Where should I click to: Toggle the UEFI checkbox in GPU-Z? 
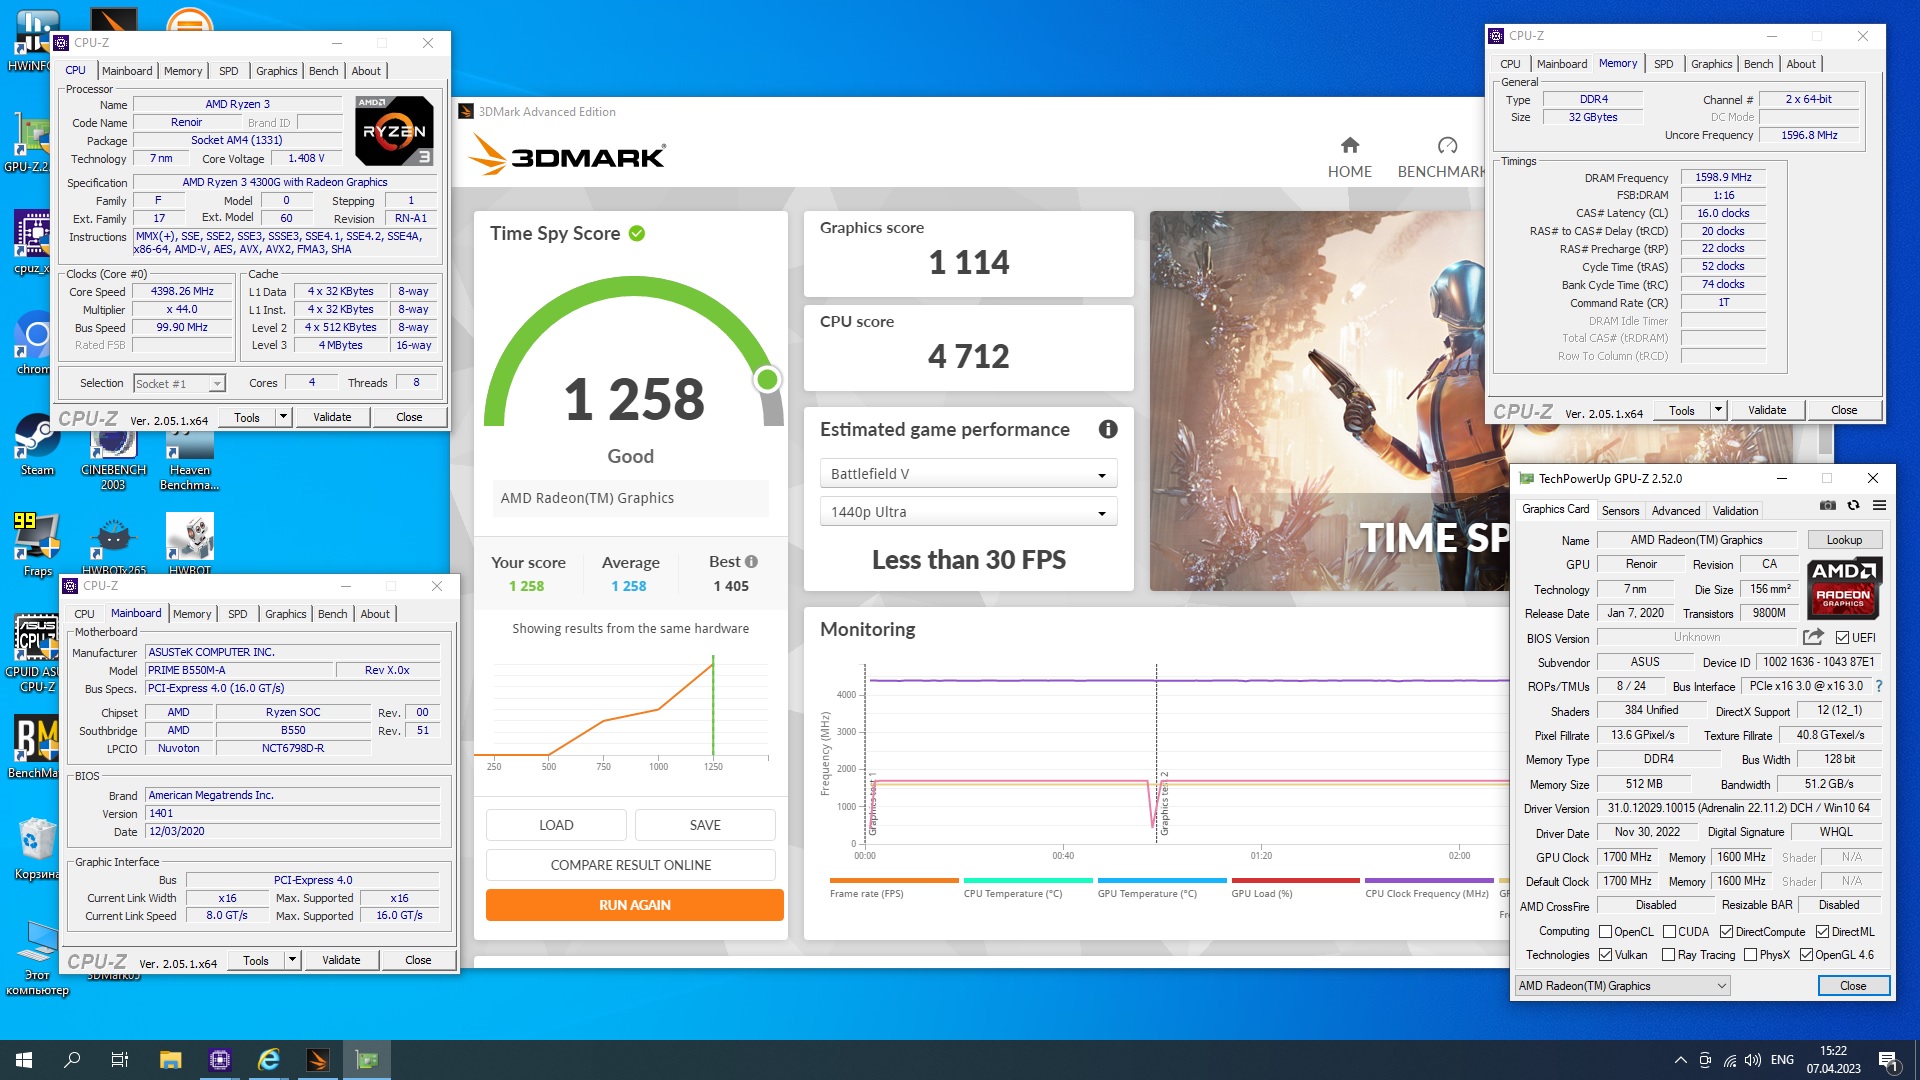[1842, 637]
